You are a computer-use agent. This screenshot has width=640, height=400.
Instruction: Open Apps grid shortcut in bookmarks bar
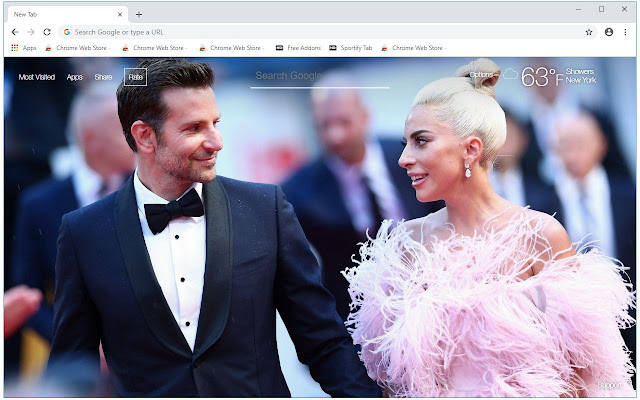point(24,48)
